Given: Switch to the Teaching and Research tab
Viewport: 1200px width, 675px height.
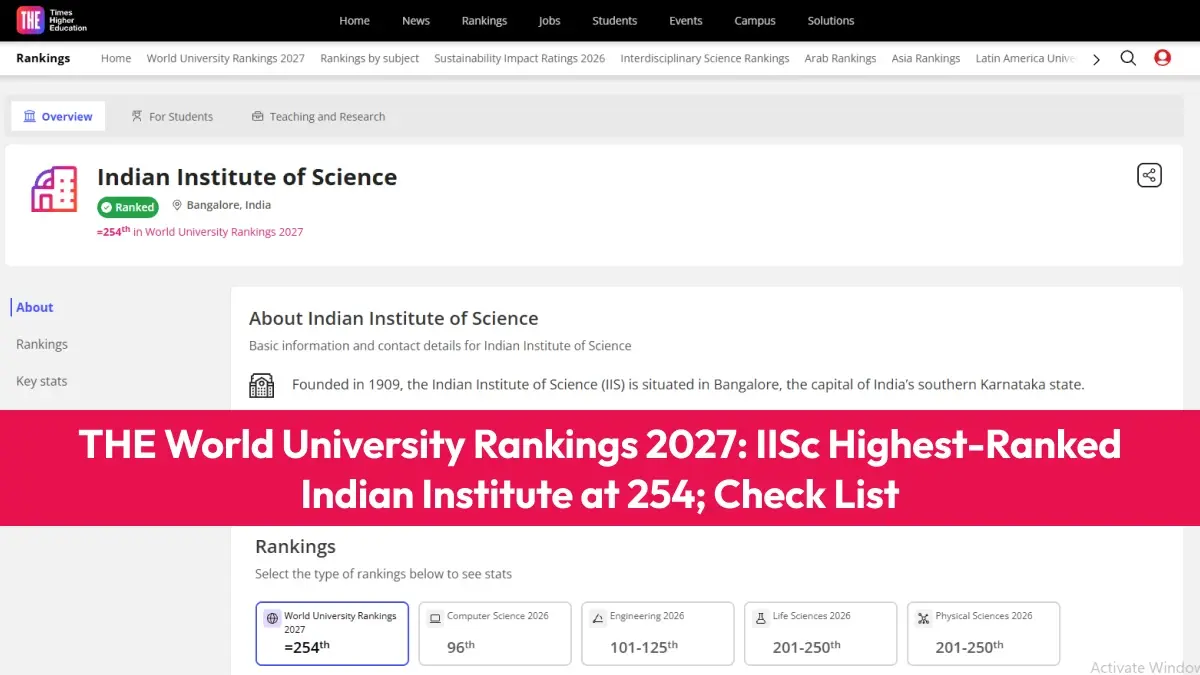Looking at the screenshot, I should click(318, 116).
